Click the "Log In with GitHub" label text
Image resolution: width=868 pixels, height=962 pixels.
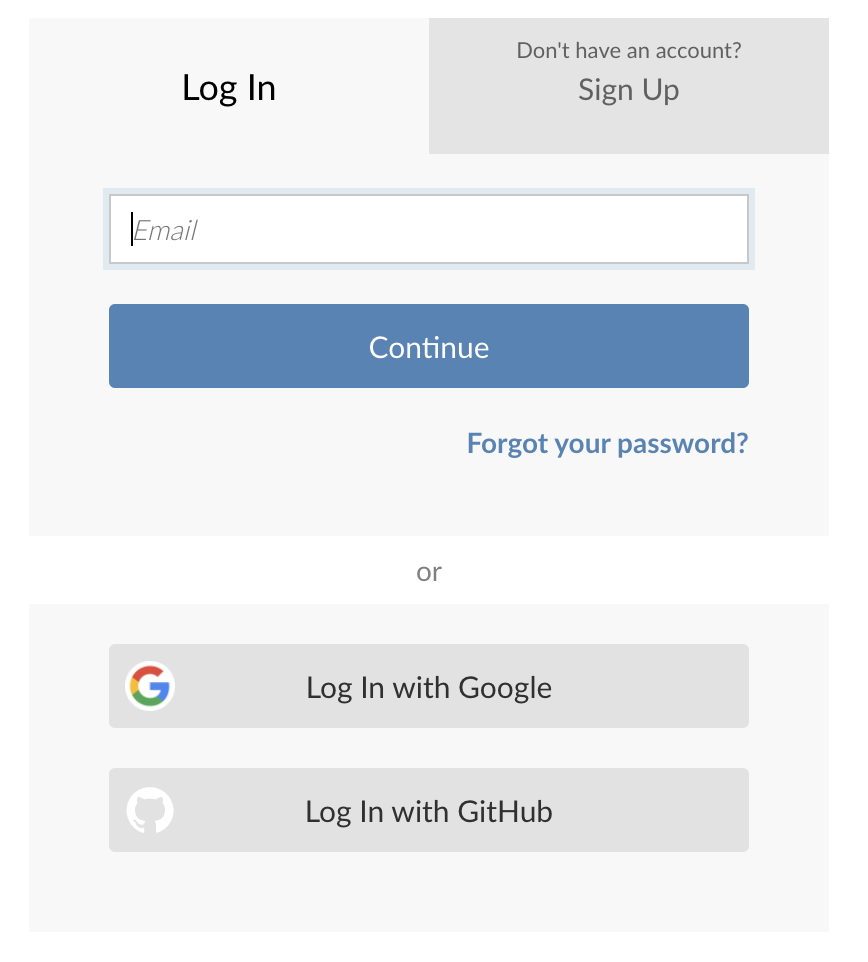[x=429, y=812]
